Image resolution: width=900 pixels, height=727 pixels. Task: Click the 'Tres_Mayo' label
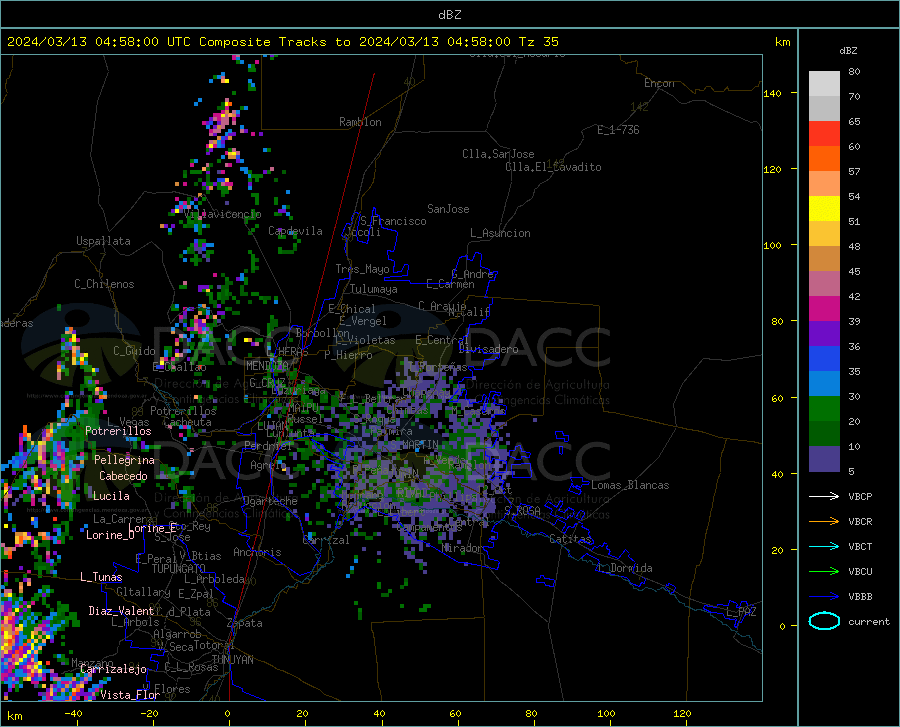pos(362,269)
